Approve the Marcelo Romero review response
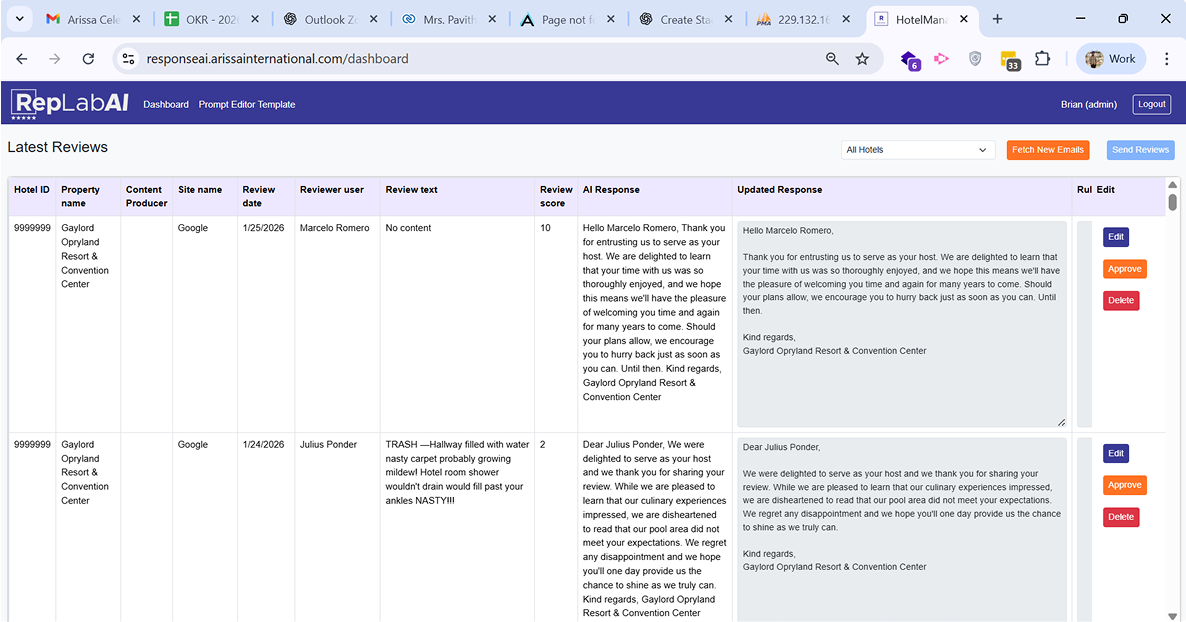 tap(1124, 269)
